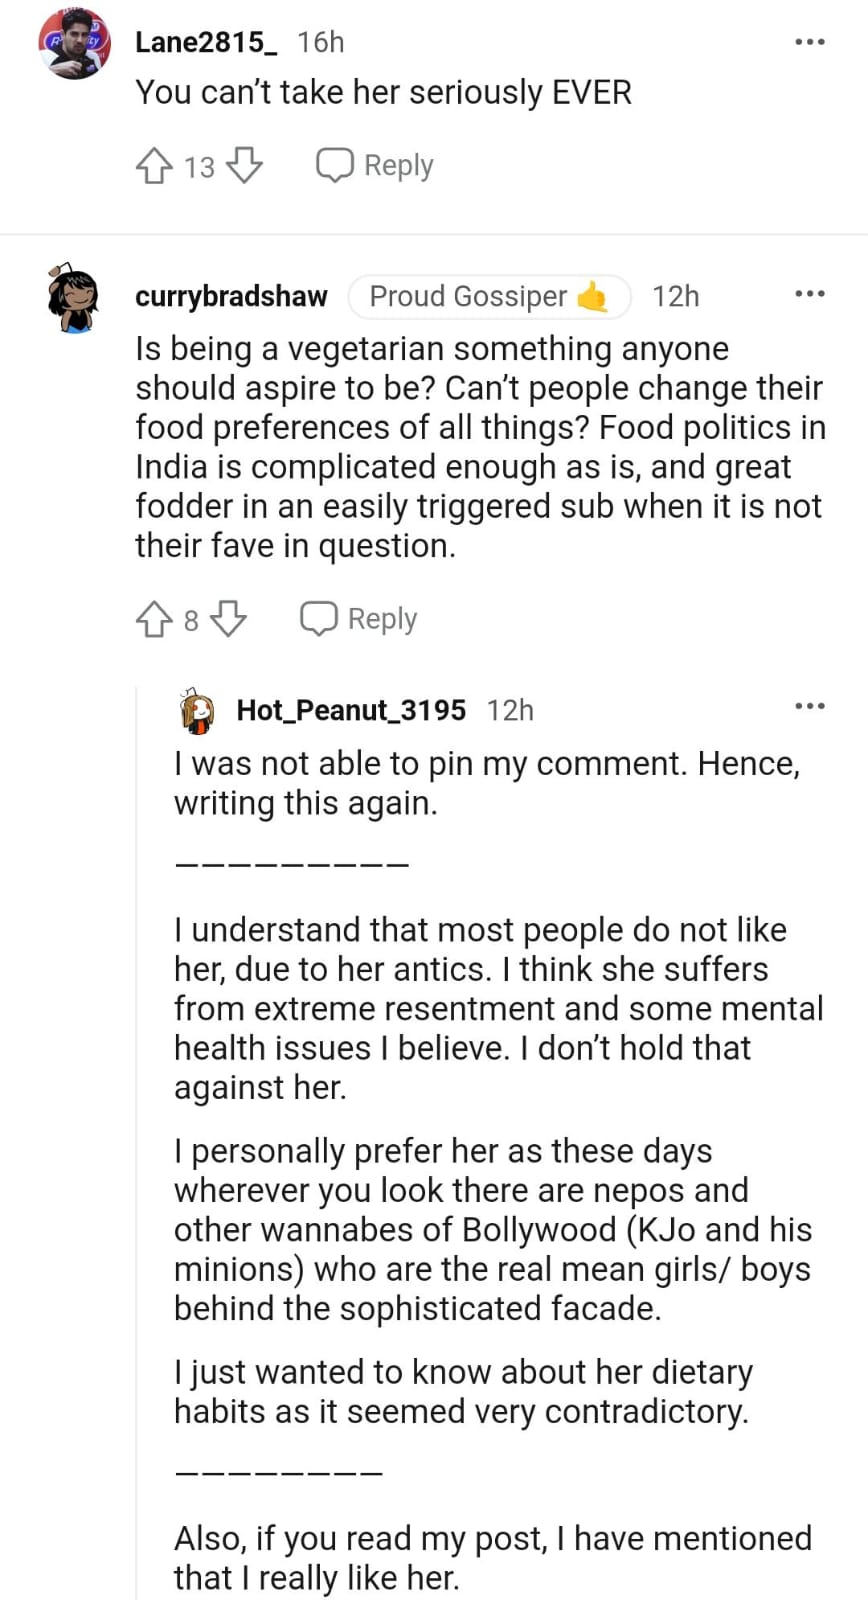868x1600 pixels.
Task: Reply to Lane2815_'s comment
Action: [398, 165]
